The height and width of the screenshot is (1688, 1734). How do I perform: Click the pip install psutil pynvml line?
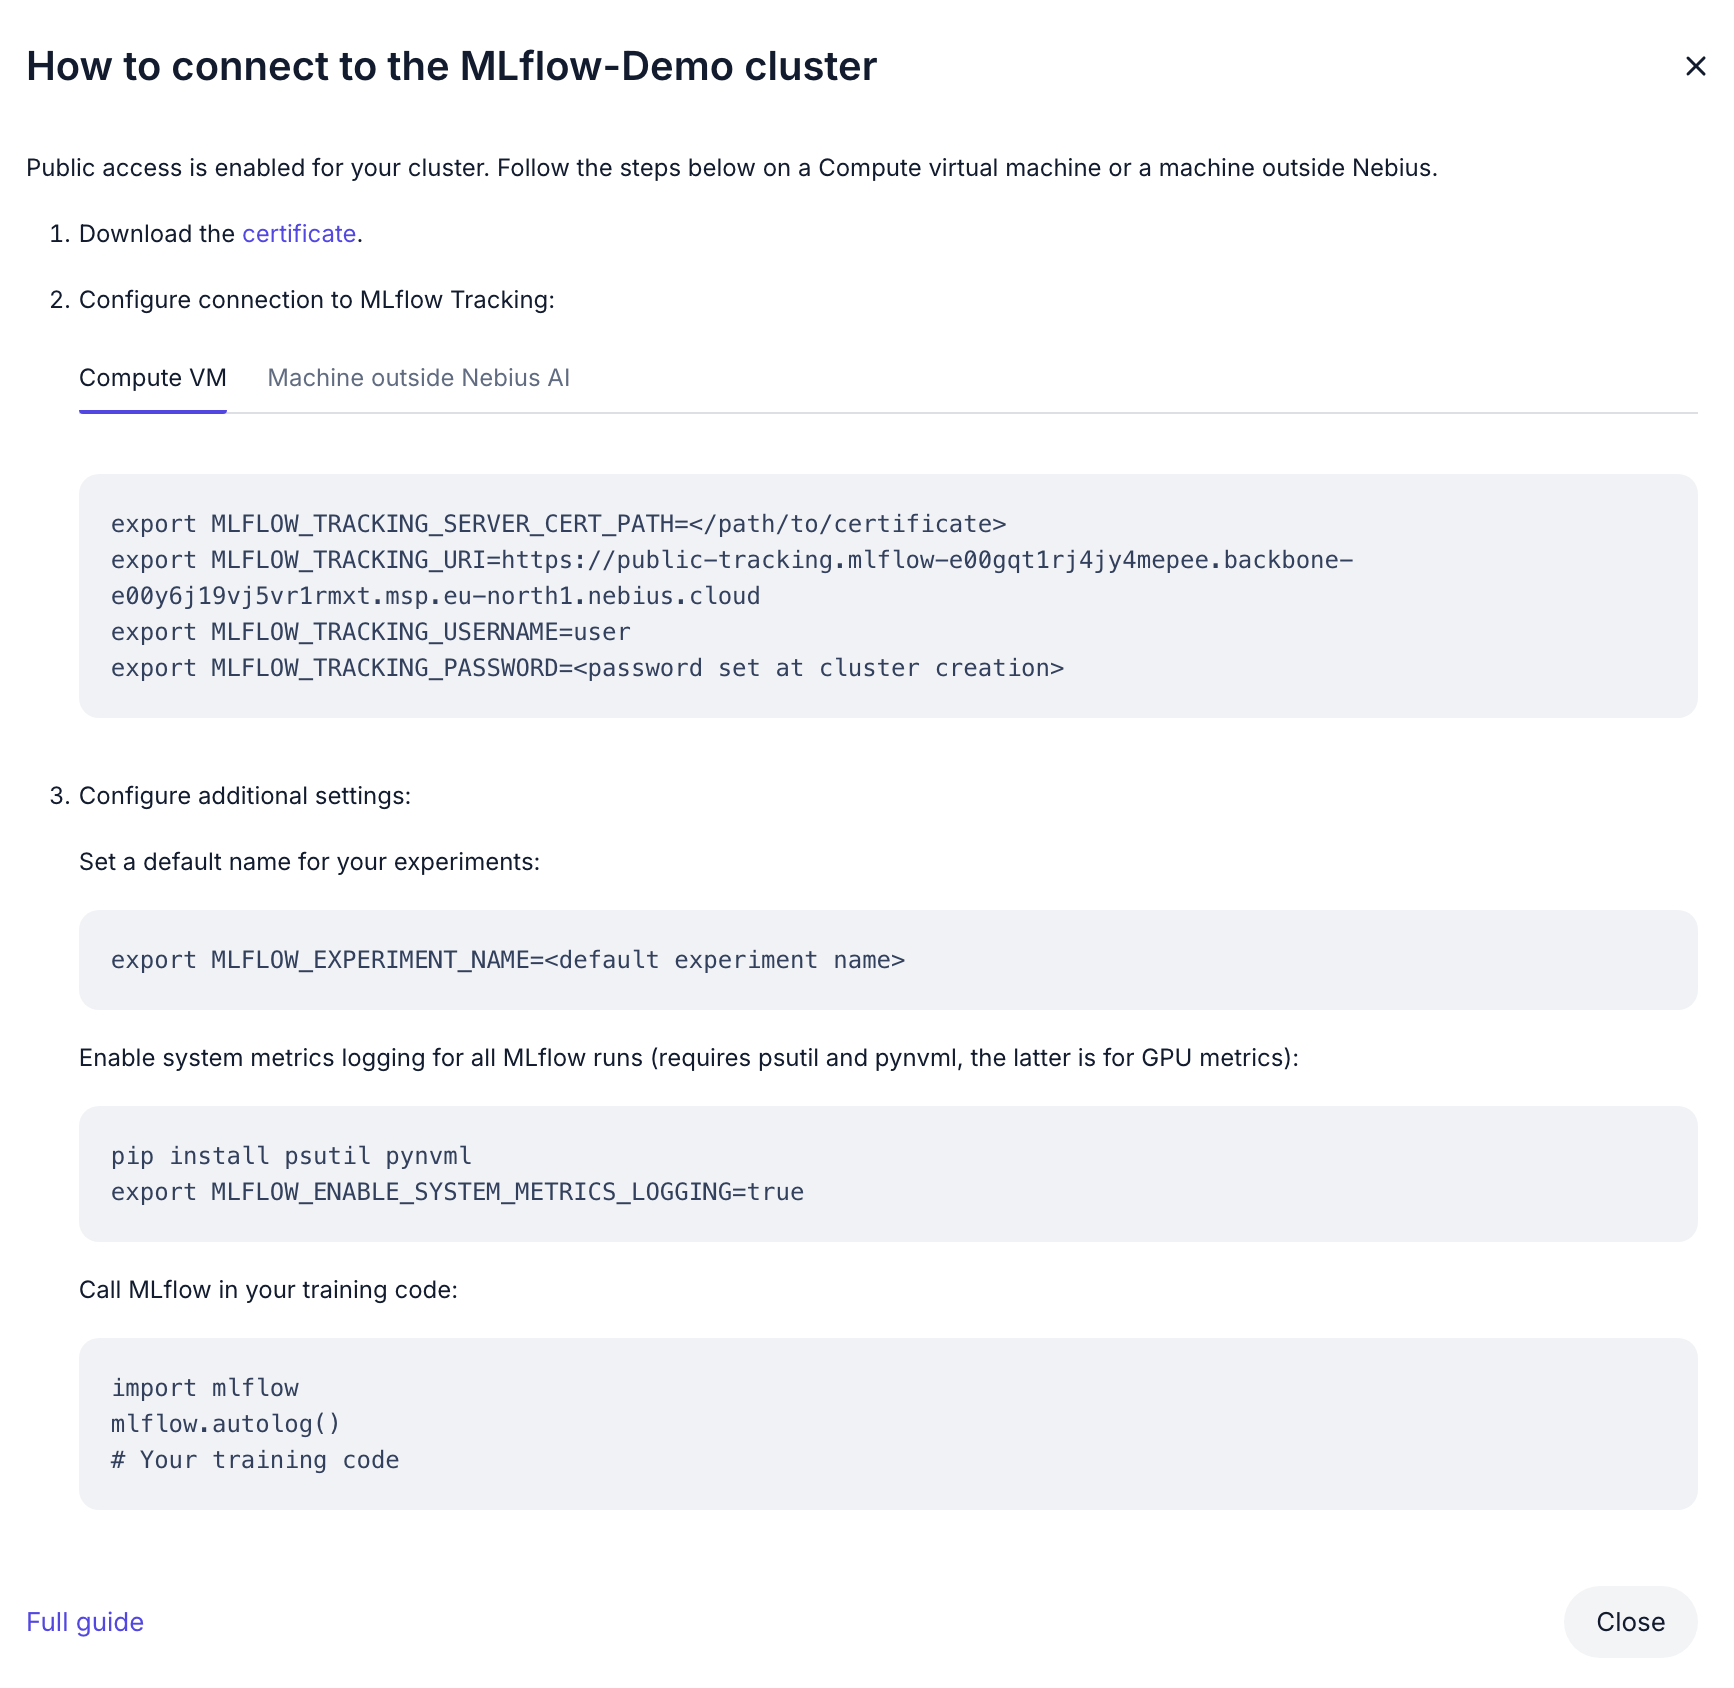point(291,1156)
